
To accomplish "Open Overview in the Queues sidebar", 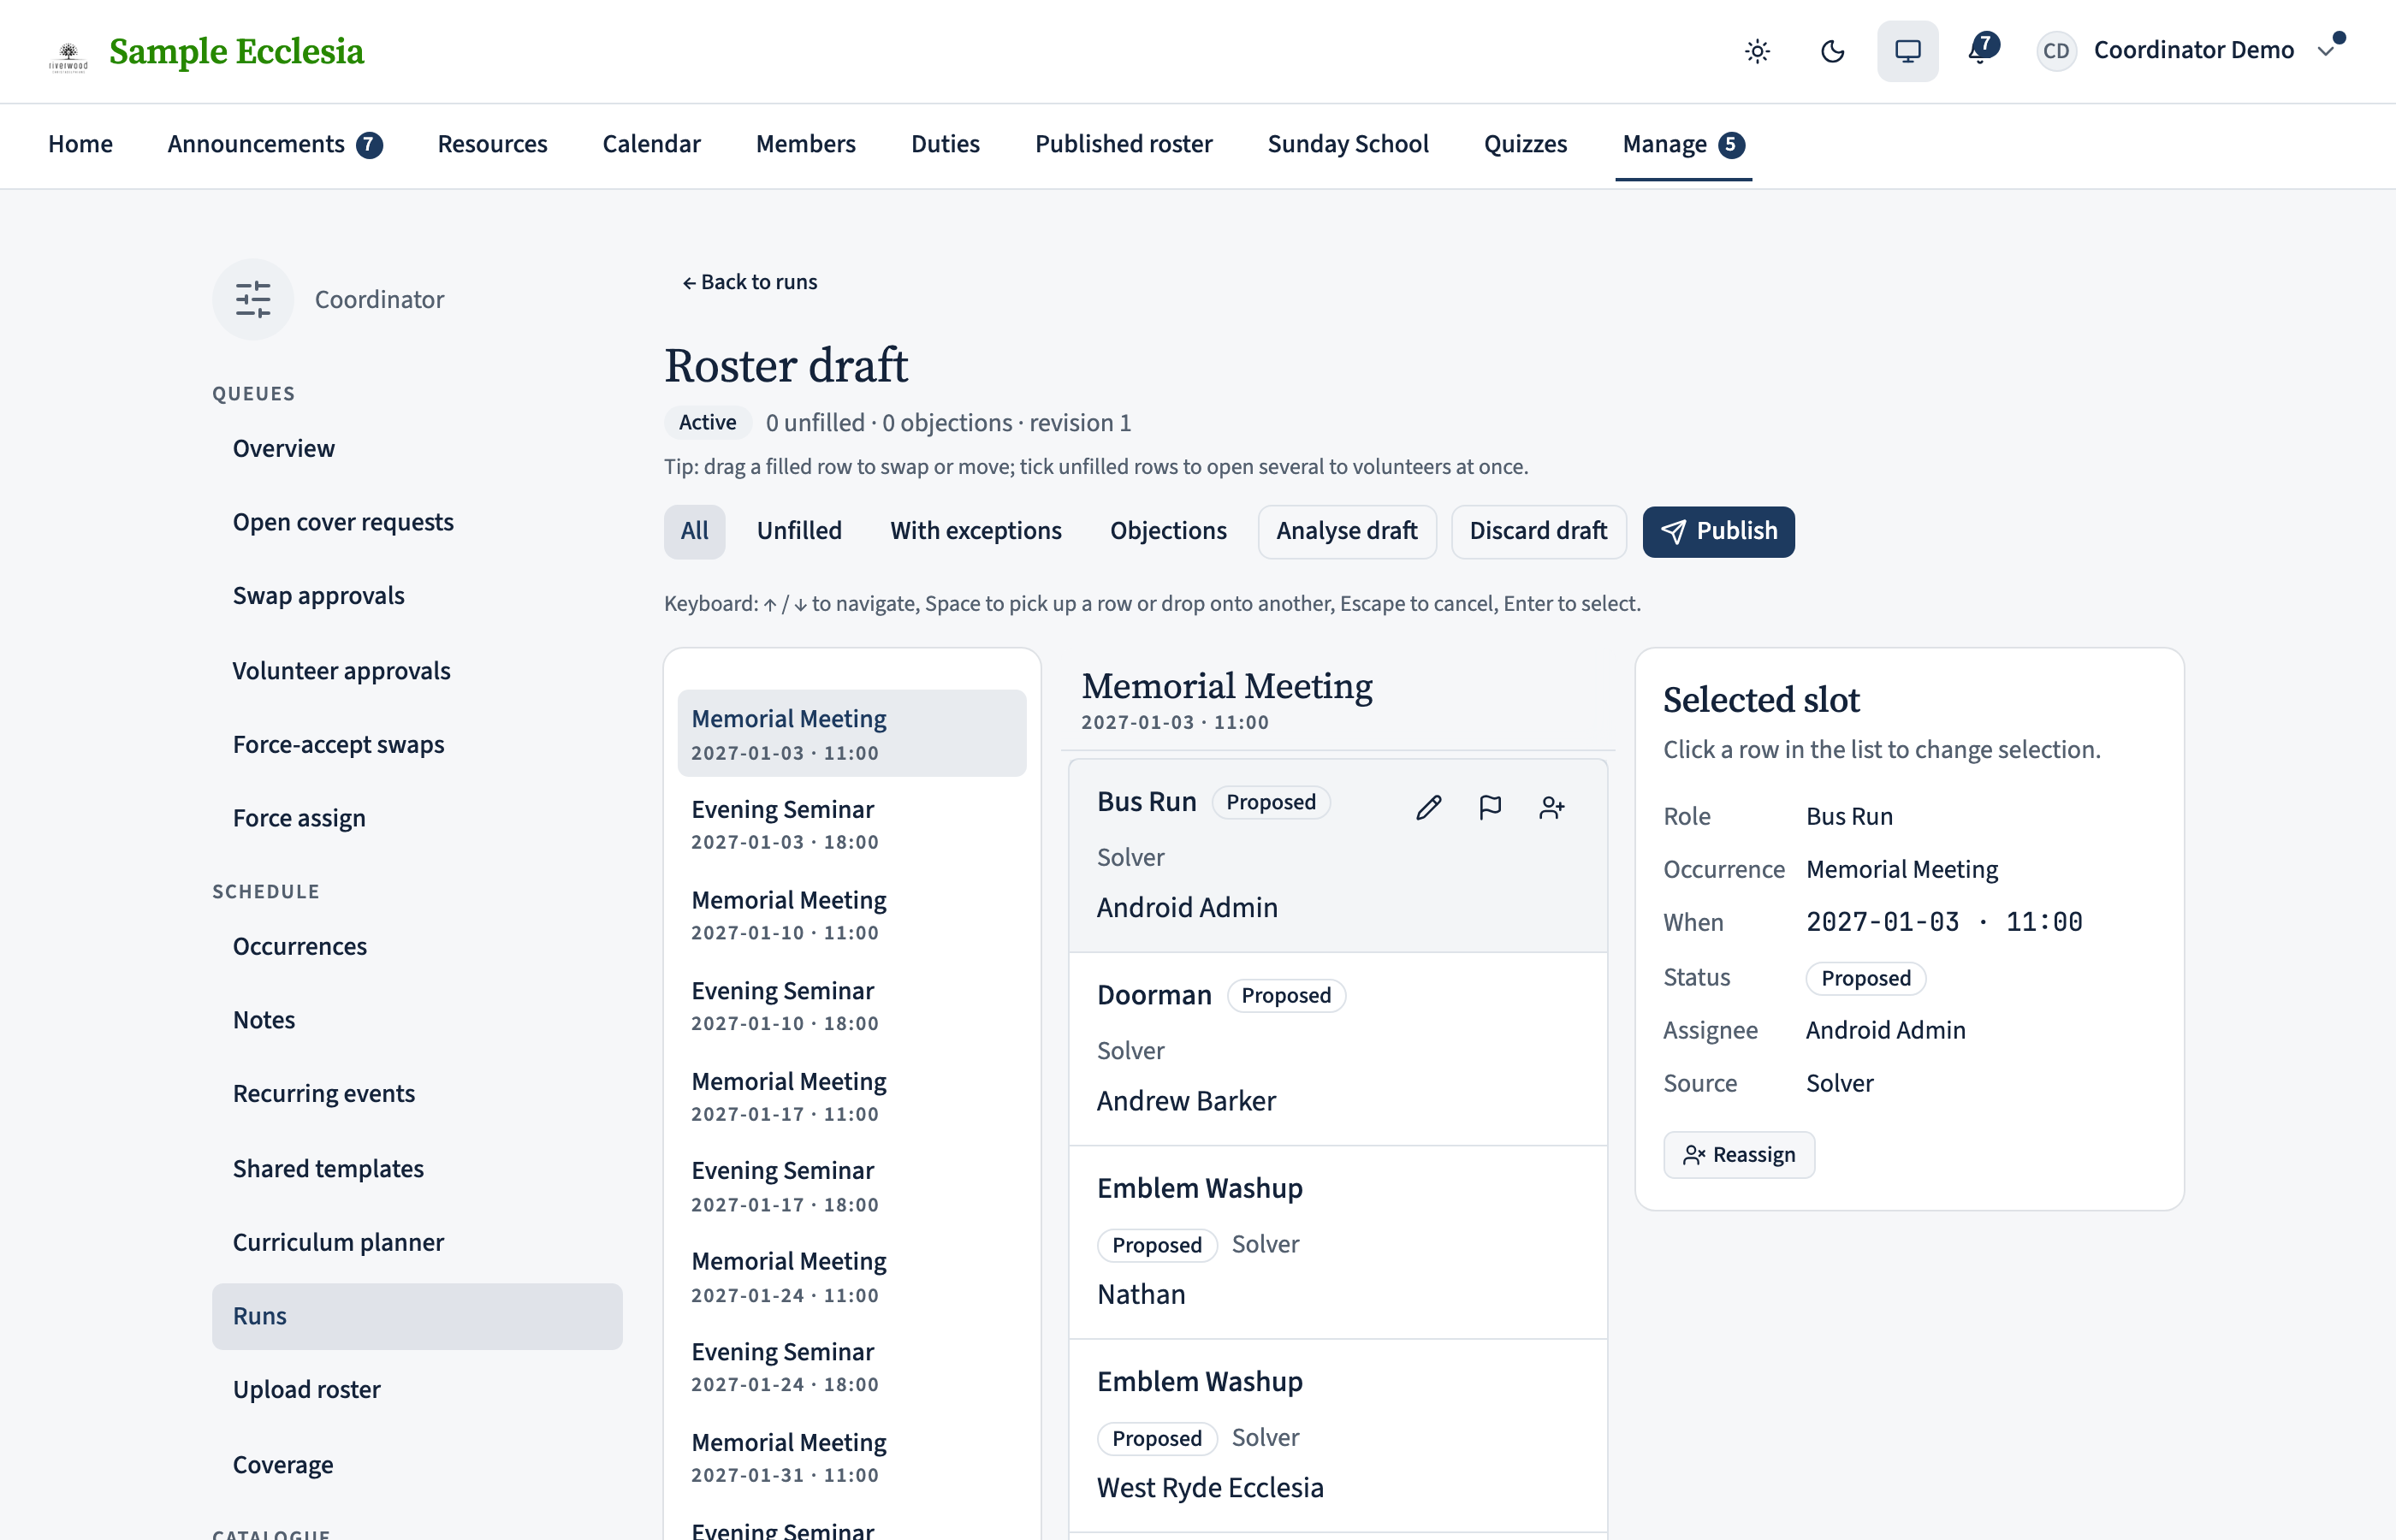I will point(417,449).
